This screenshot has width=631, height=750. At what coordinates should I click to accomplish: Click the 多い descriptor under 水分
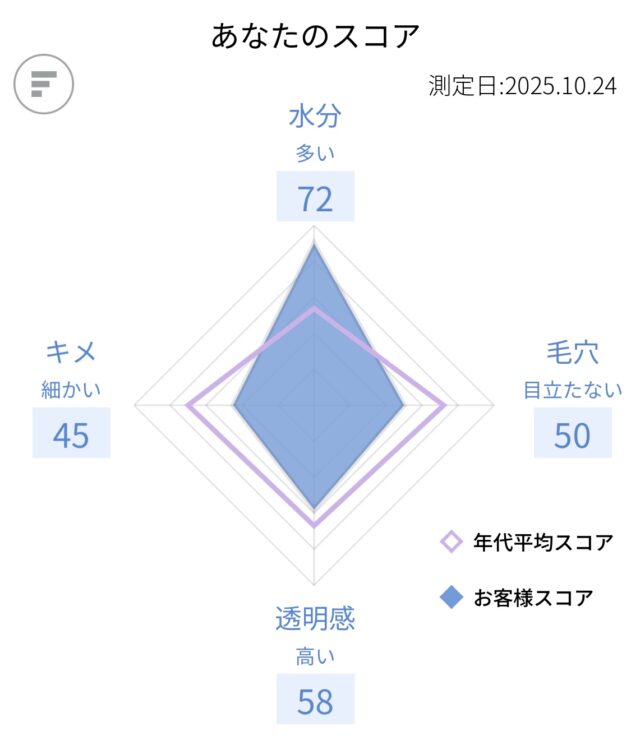pos(315,153)
